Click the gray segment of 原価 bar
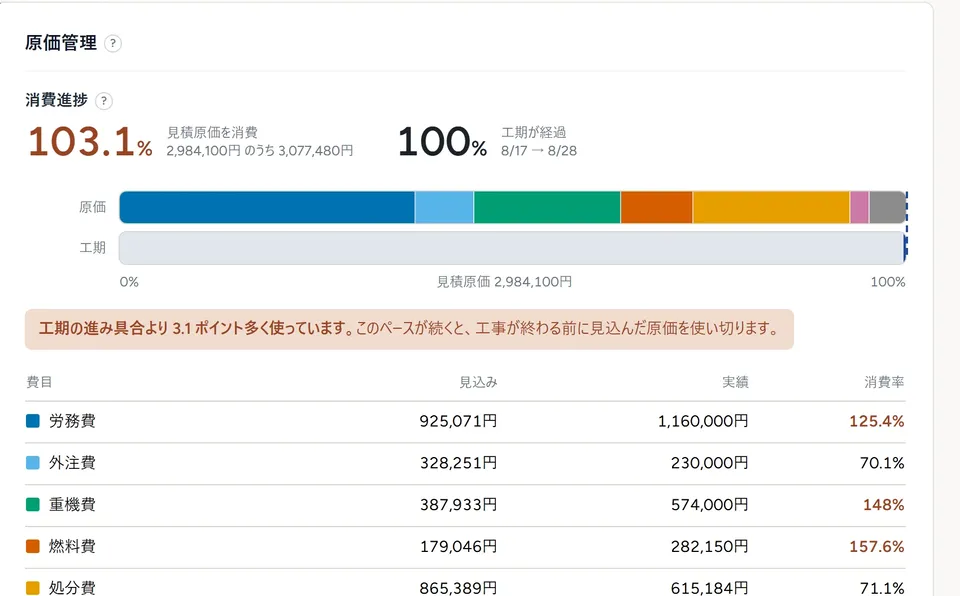The height and width of the screenshot is (596, 960). [x=887, y=207]
